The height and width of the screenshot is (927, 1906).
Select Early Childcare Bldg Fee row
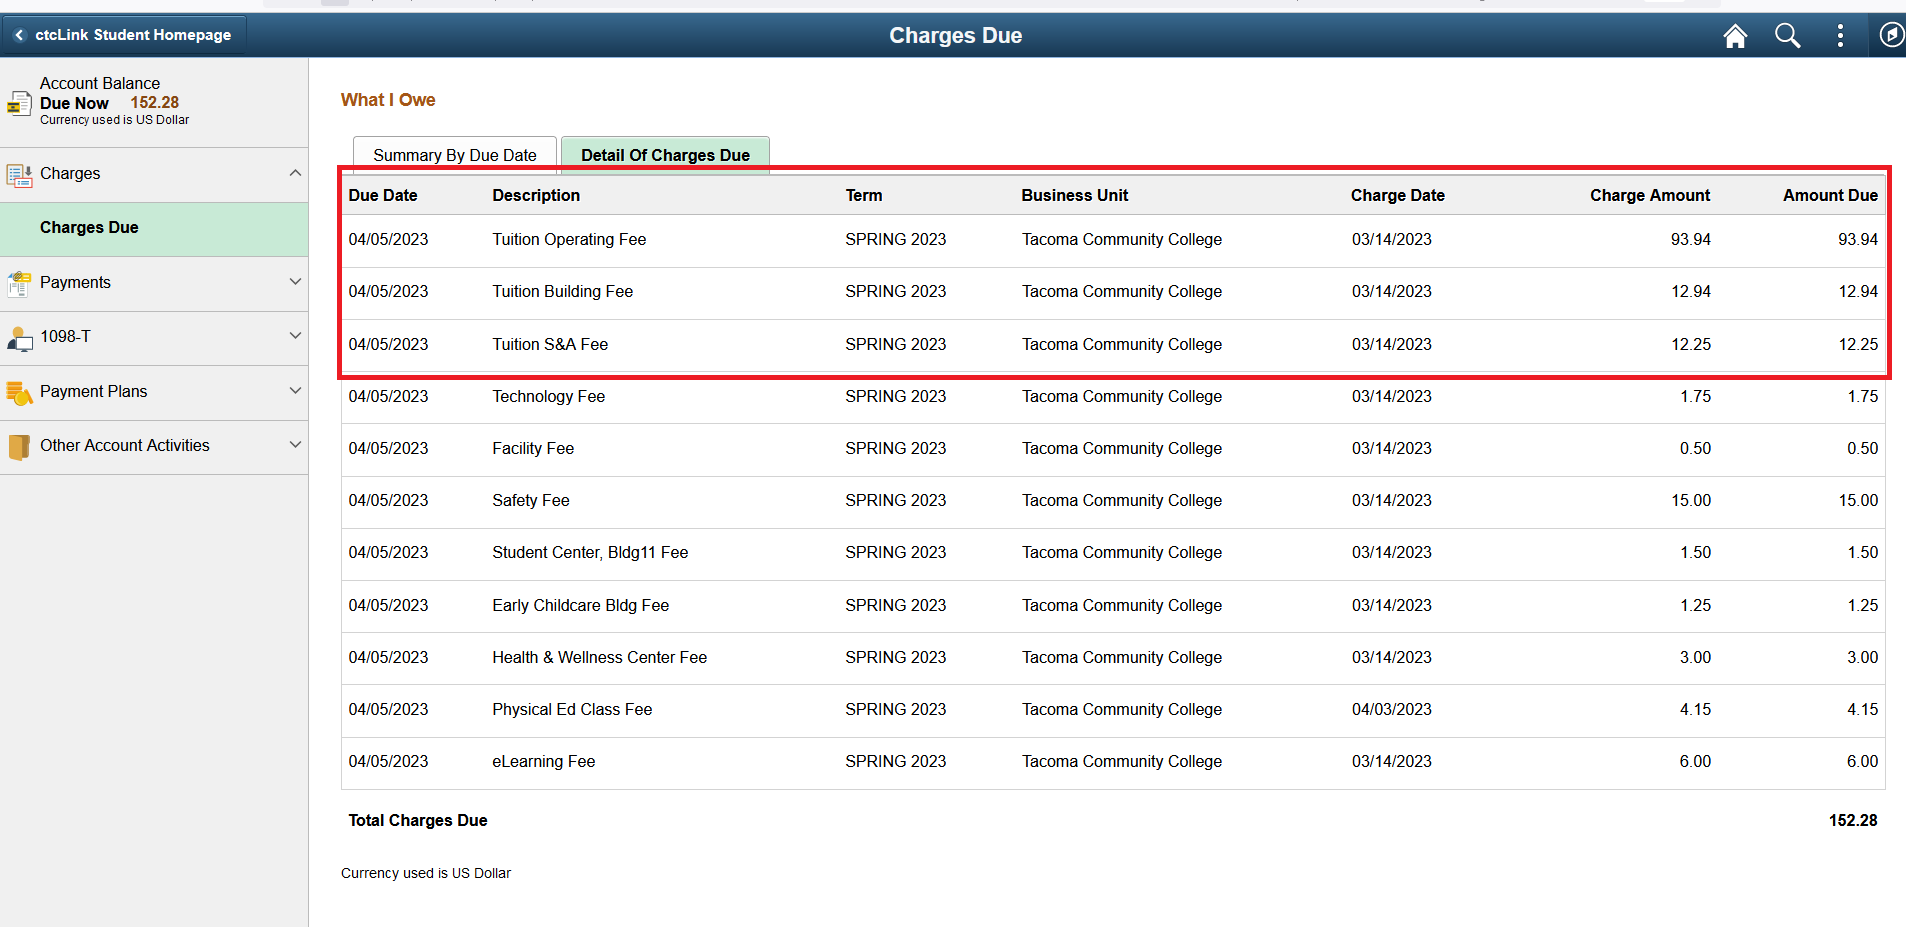point(1113,606)
